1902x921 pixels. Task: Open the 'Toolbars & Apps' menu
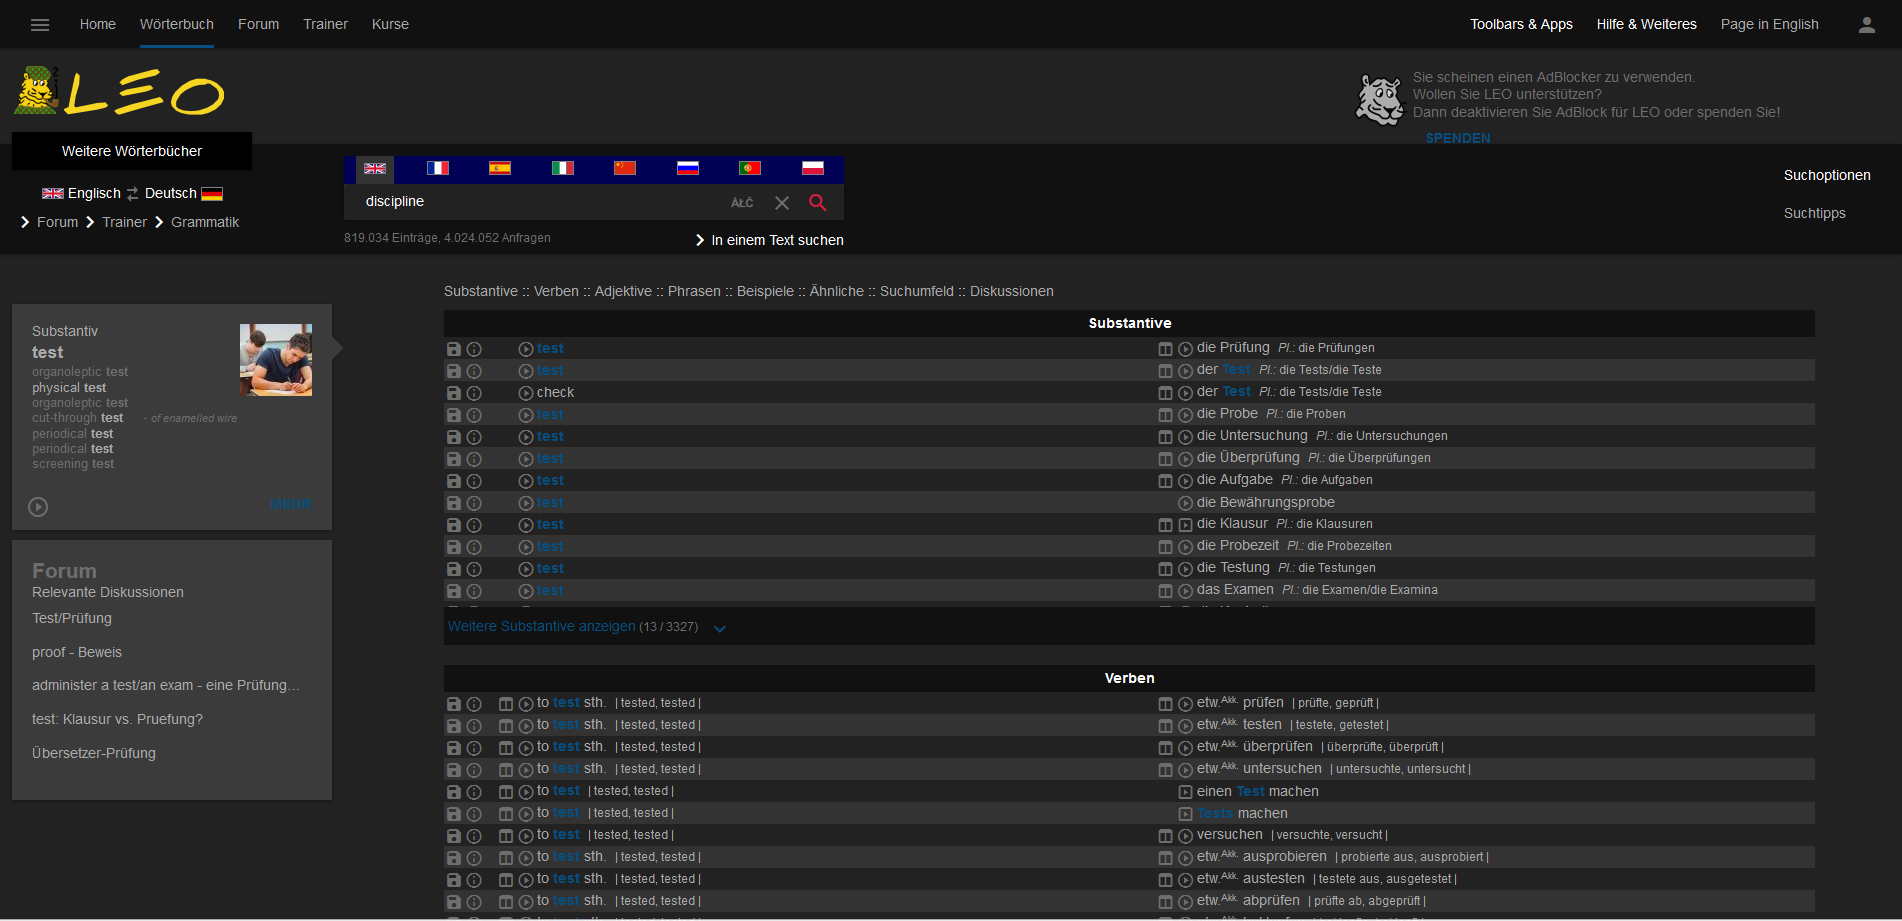click(x=1520, y=24)
